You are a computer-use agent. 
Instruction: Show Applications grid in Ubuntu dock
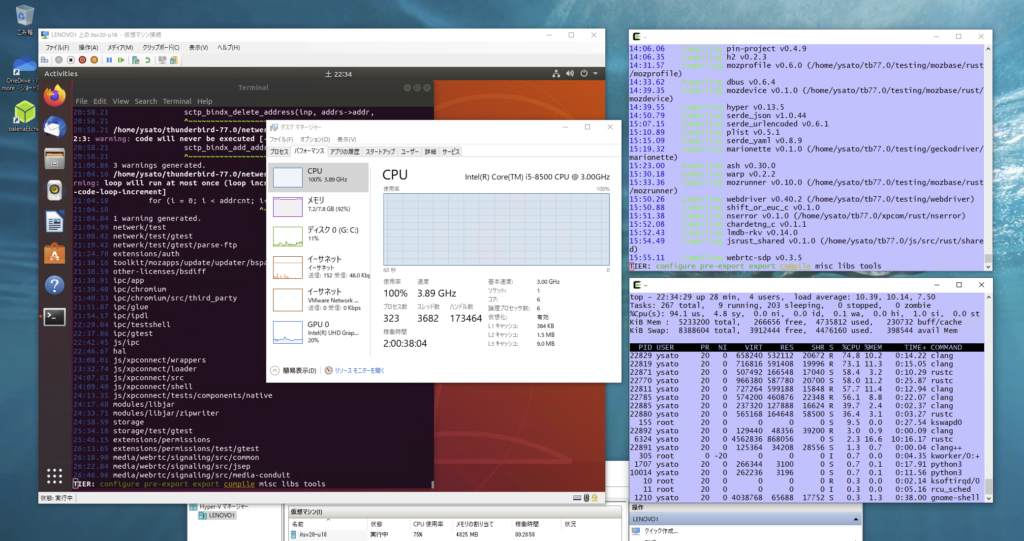tap(56, 477)
